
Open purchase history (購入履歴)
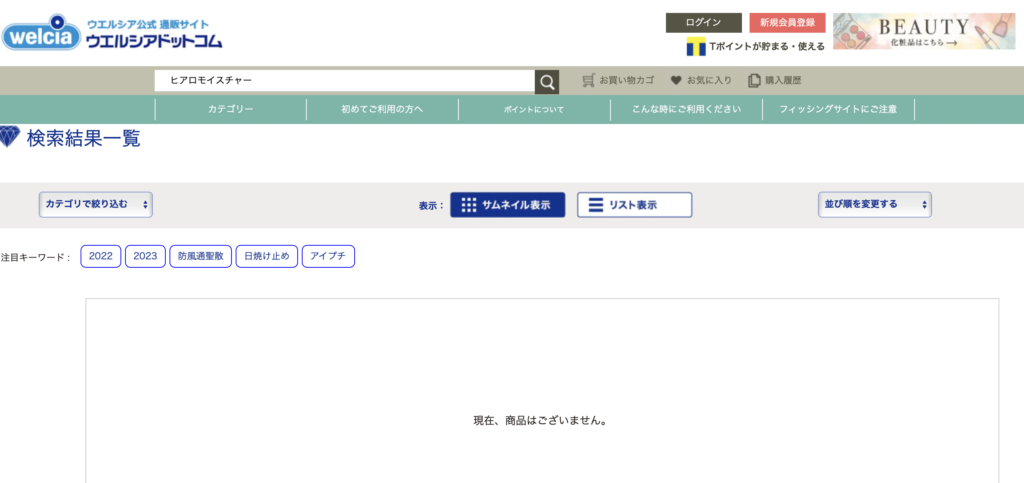tap(775, 81)
